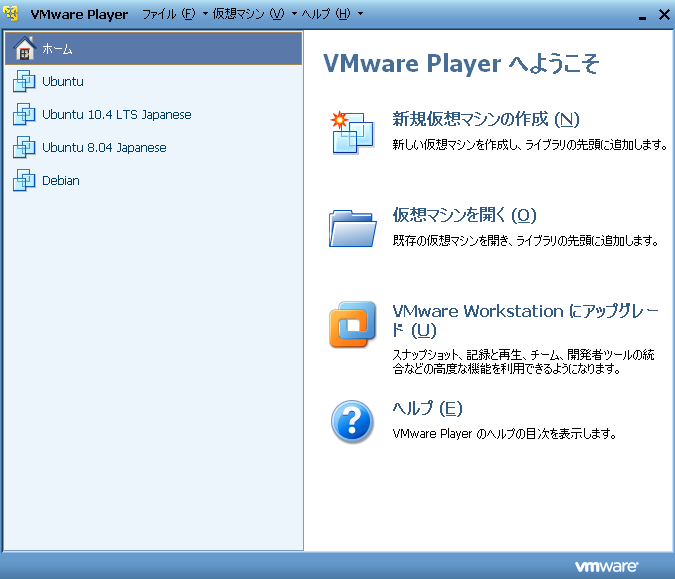Click the vmware logo in bottom bar
675x579 pixels.
(x=607, y=566)
